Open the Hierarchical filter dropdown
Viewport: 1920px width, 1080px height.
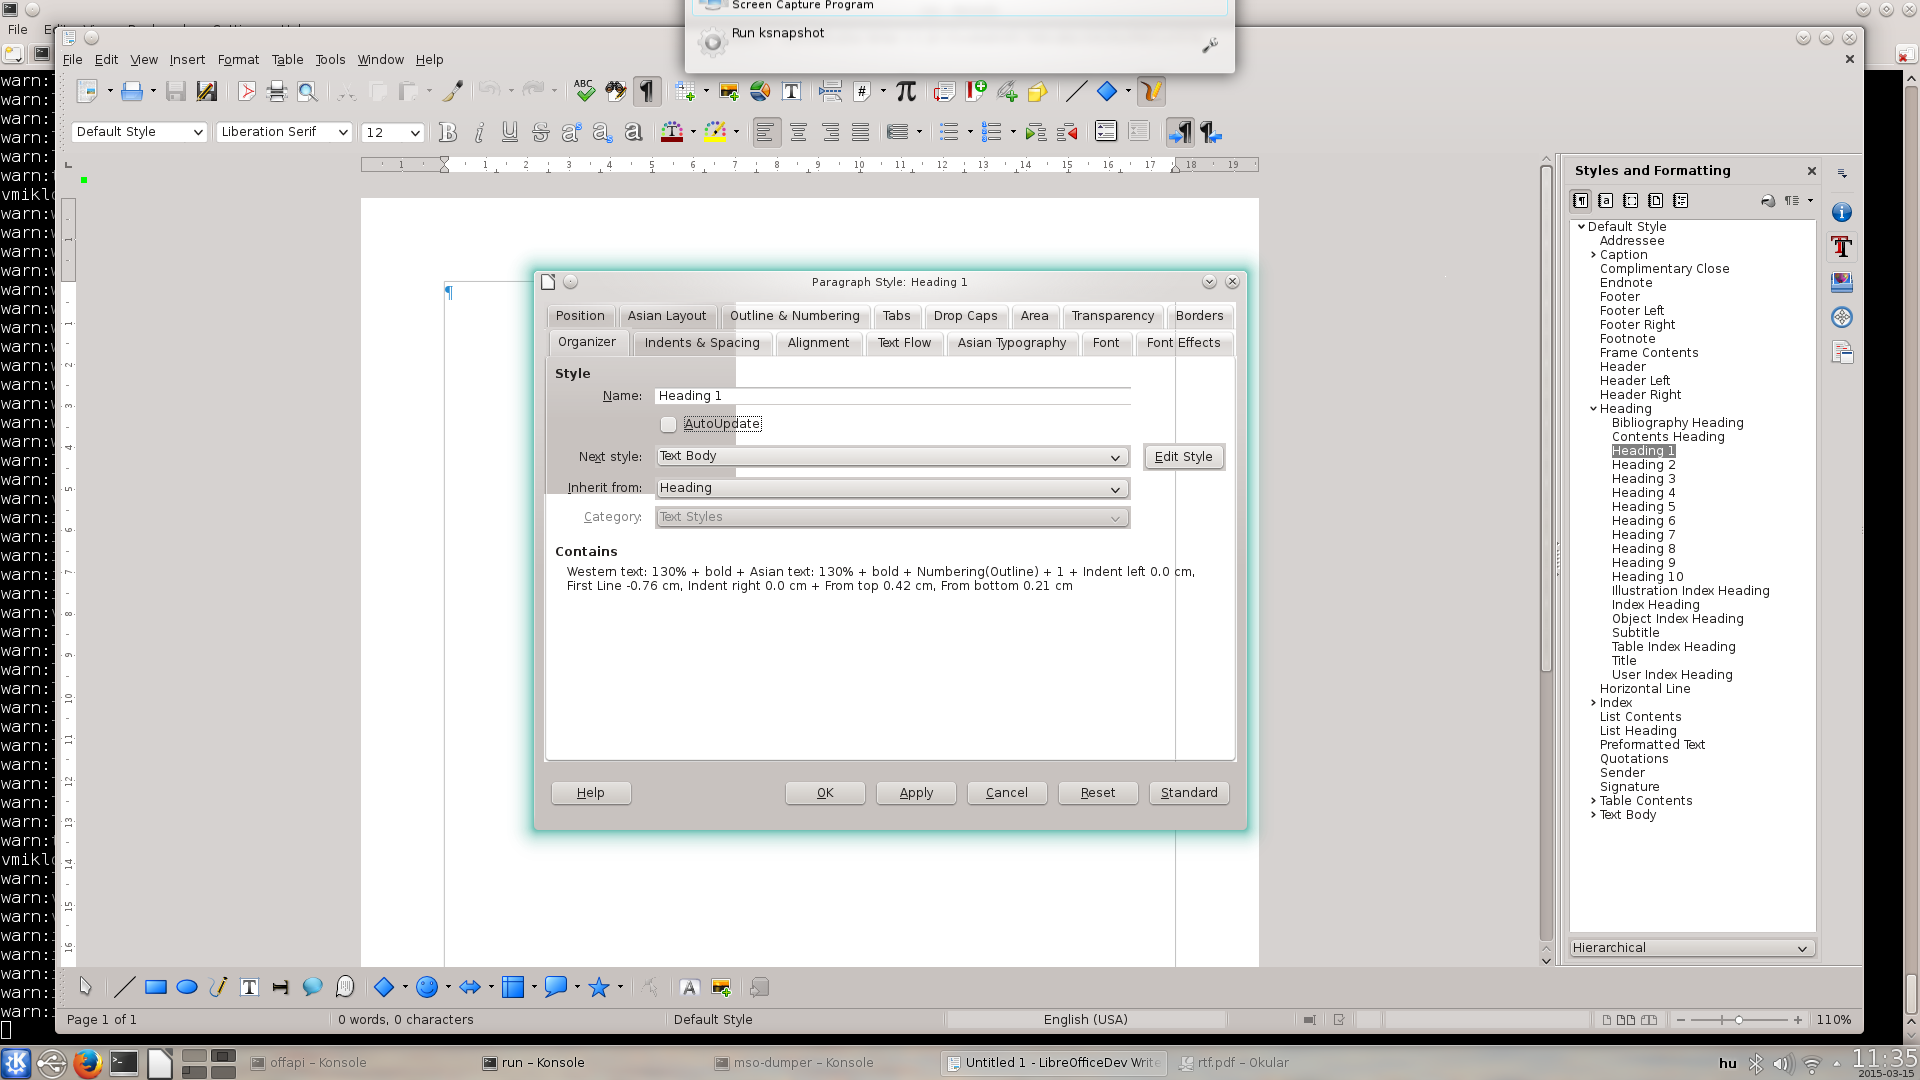1691,948
